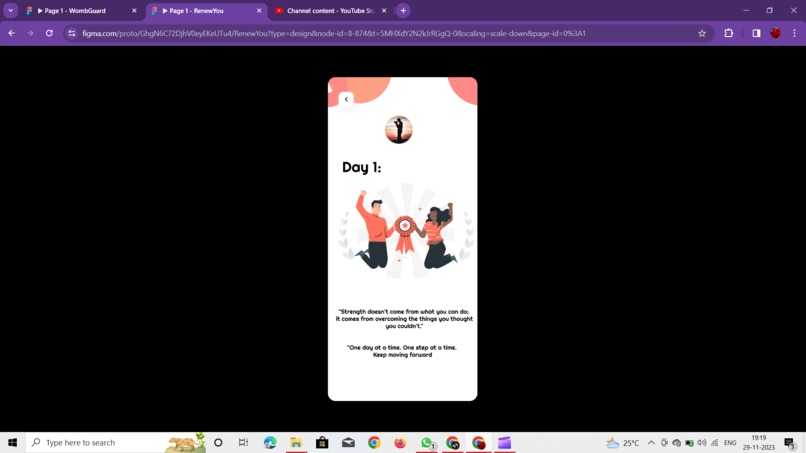This screenshot has height=453, width=806.
Task: Open Firefox from the taskbar
Action: [x=400, y=443]
